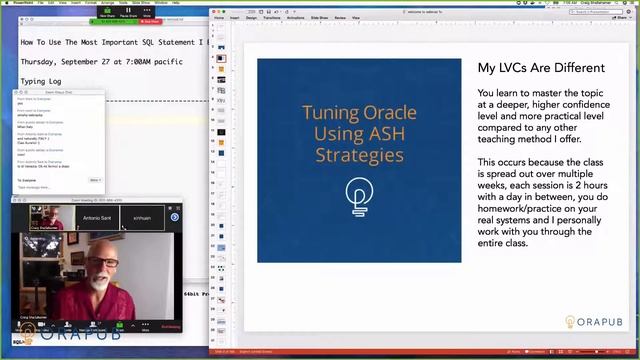Open the Apple menu
Screen dimensions: 640x360
(7, 2)
